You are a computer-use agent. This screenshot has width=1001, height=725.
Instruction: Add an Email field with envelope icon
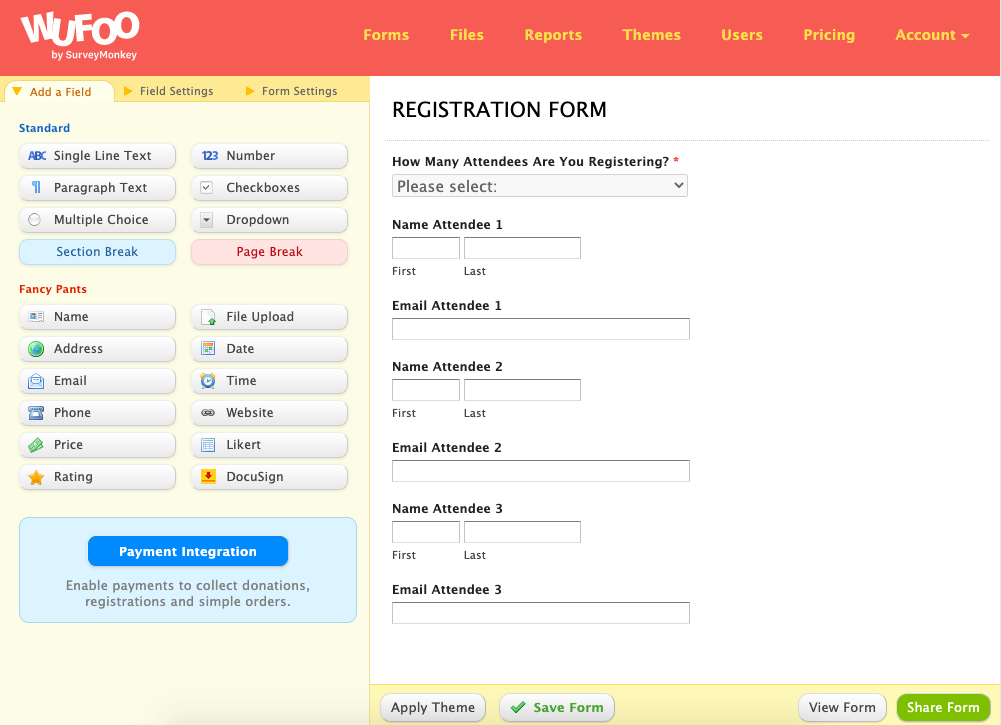(97, 381)
